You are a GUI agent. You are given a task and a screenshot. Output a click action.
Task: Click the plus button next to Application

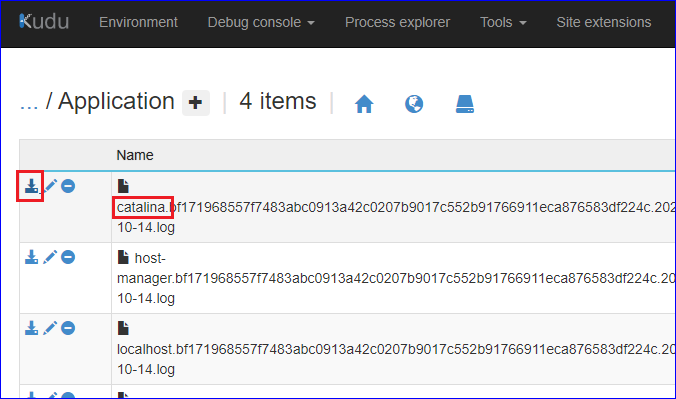pos(196,103)
